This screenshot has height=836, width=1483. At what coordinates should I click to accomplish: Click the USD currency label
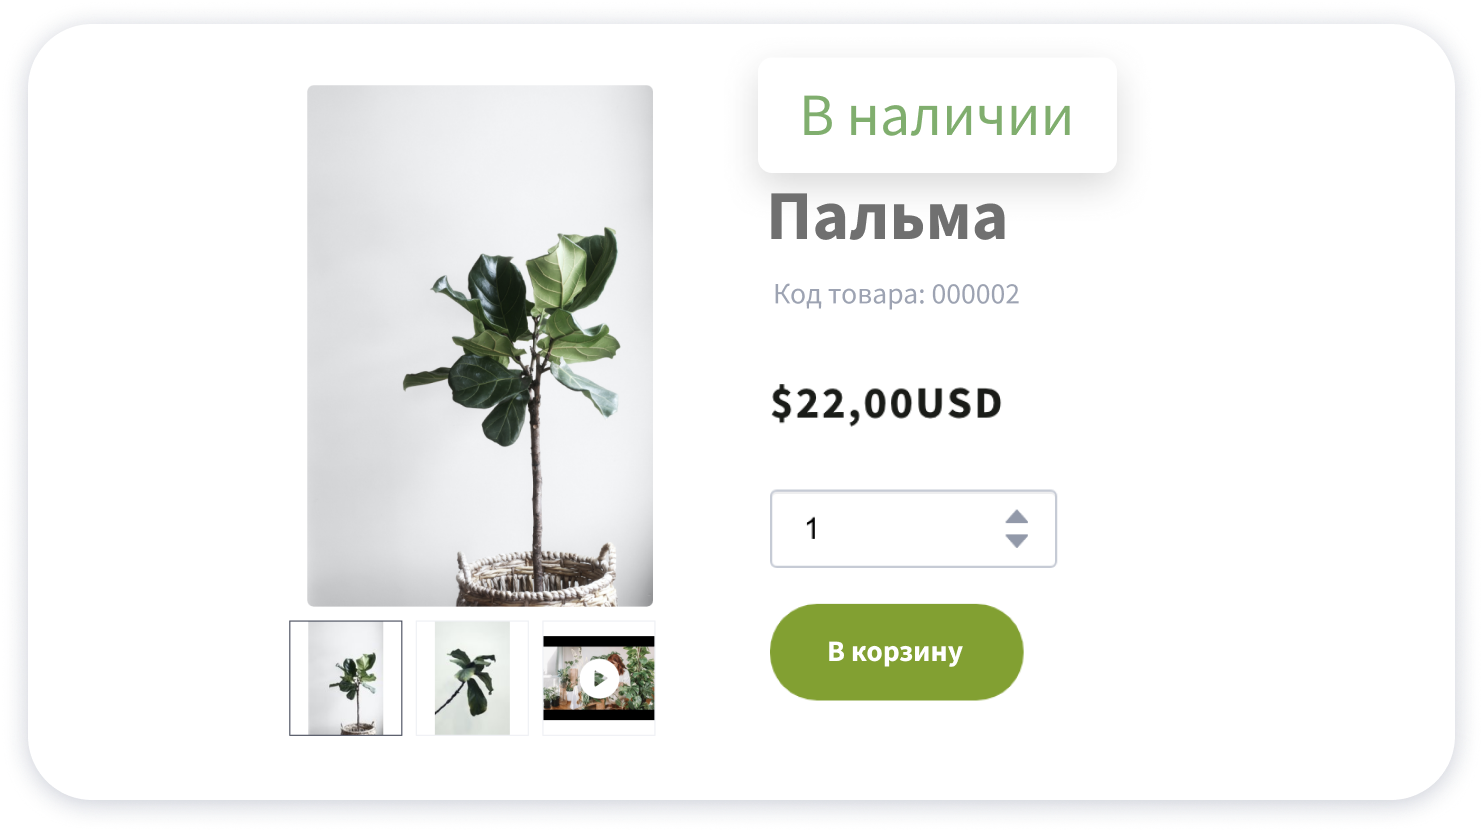(x=959, y=404)
